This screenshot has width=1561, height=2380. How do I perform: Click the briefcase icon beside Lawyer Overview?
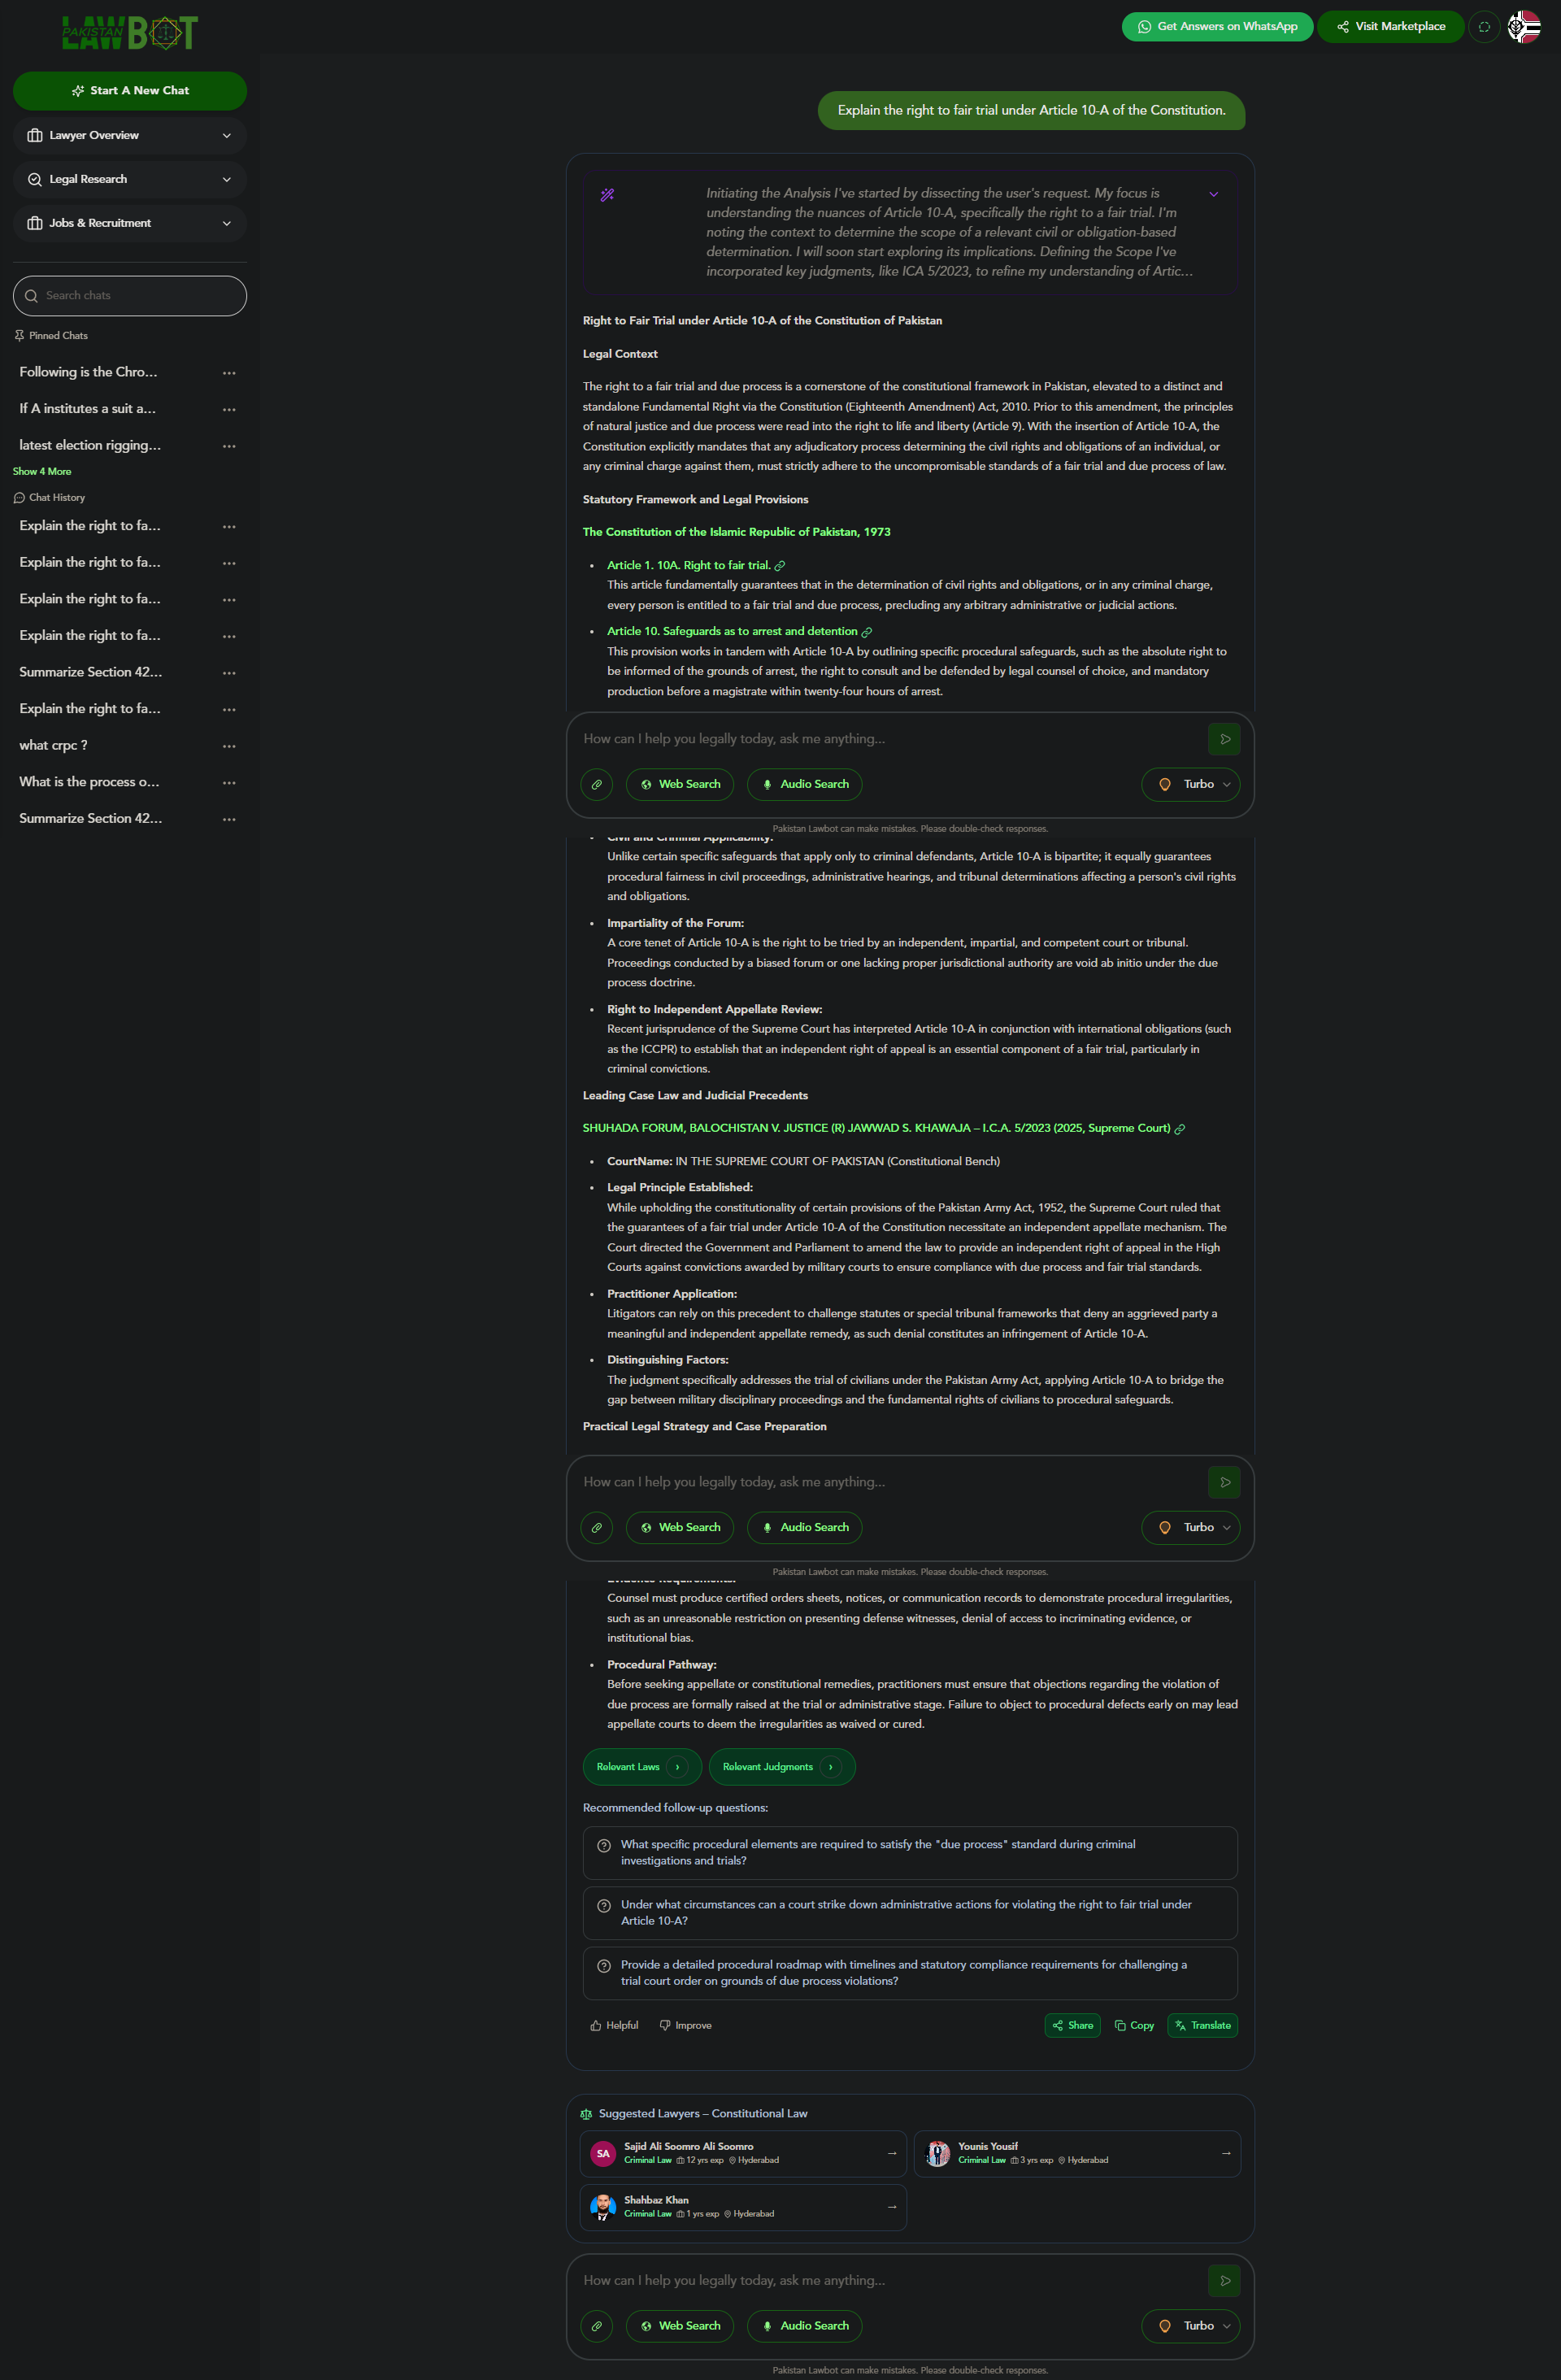tap(35, 136)
